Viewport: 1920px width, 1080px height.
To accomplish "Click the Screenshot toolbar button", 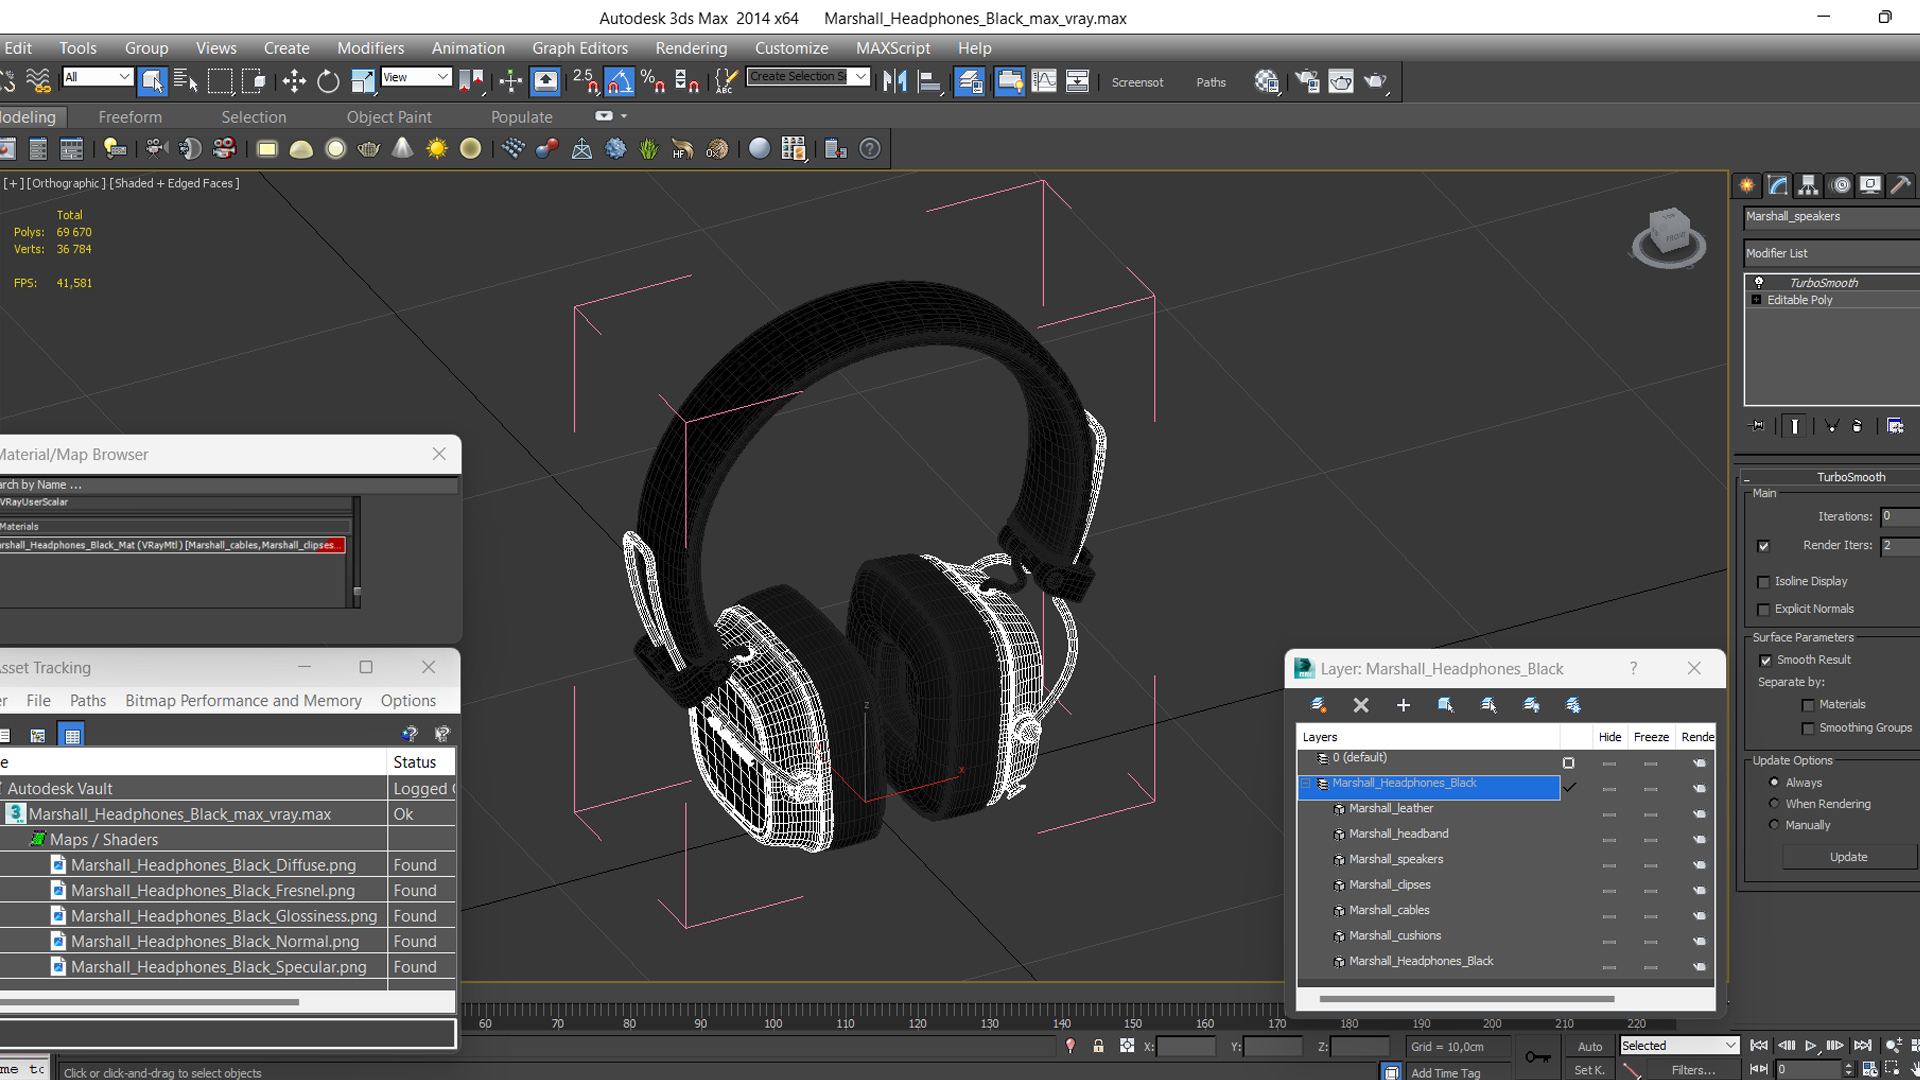I will tap(1138, 83).
